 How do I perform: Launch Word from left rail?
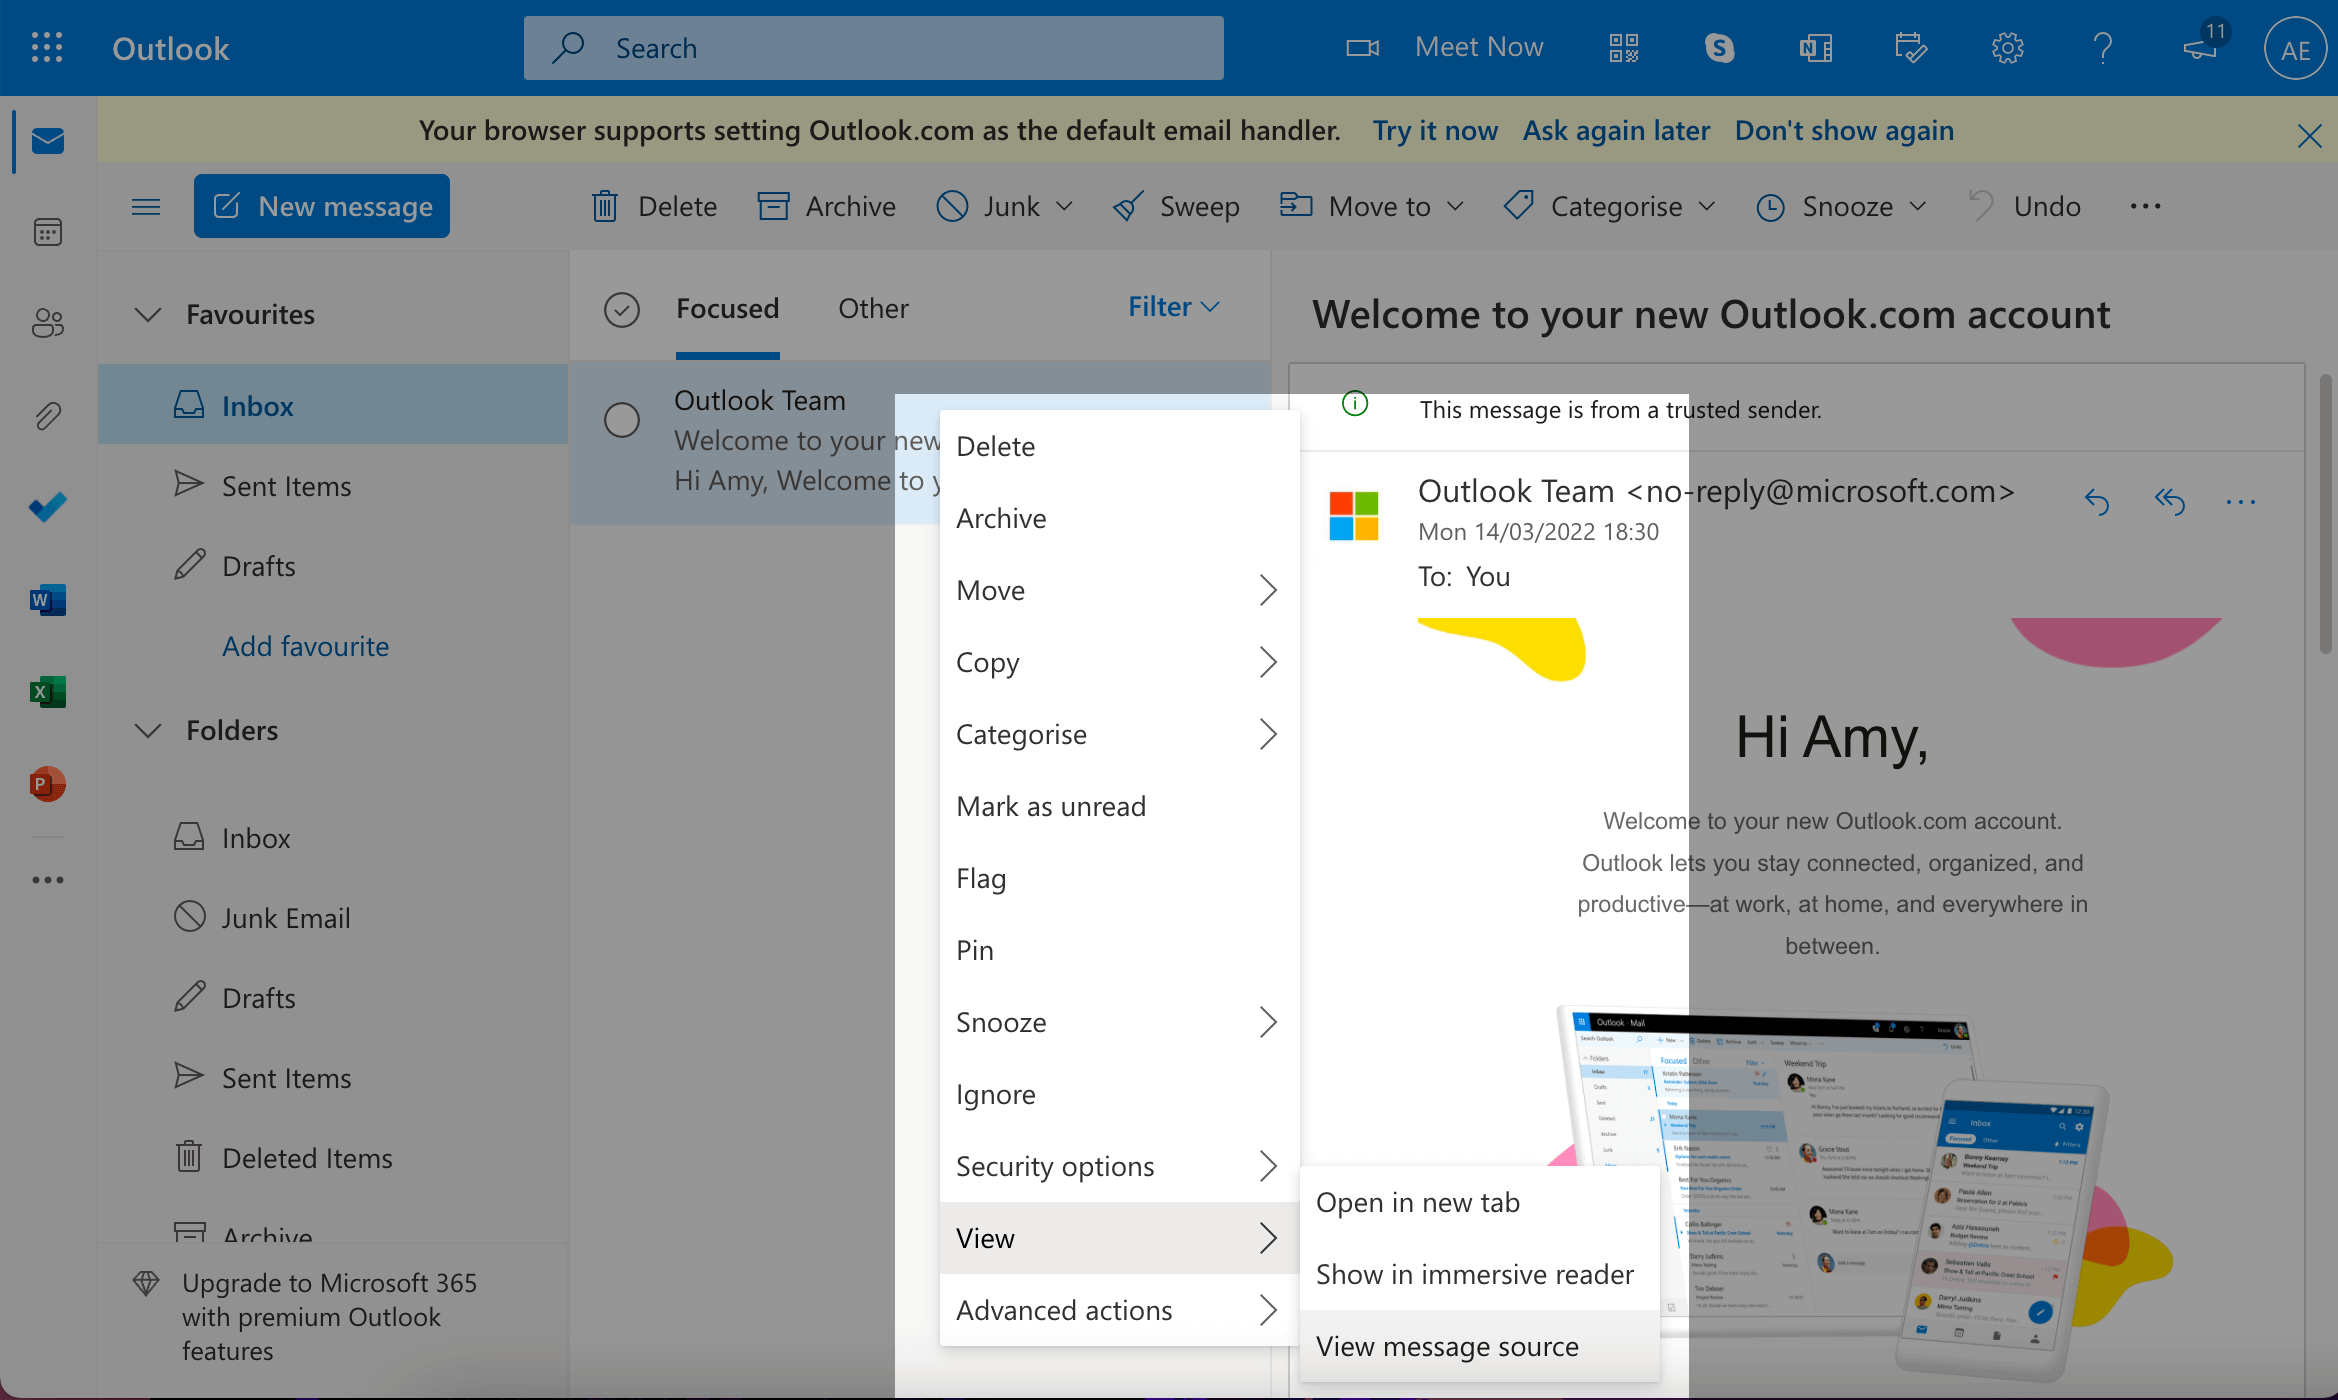pyautogui.click(x=47, y=600)
